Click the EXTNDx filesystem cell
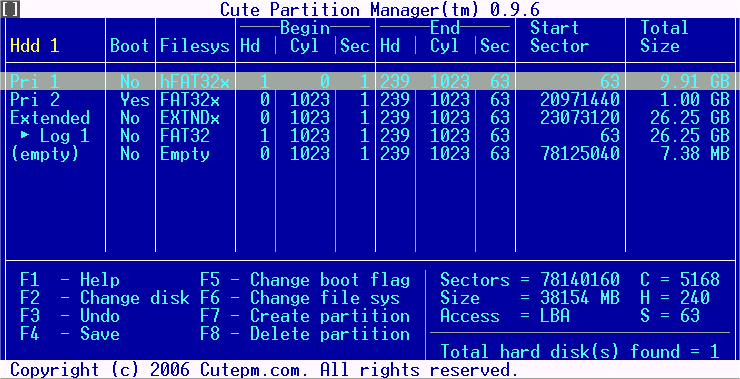 [190, 118]
